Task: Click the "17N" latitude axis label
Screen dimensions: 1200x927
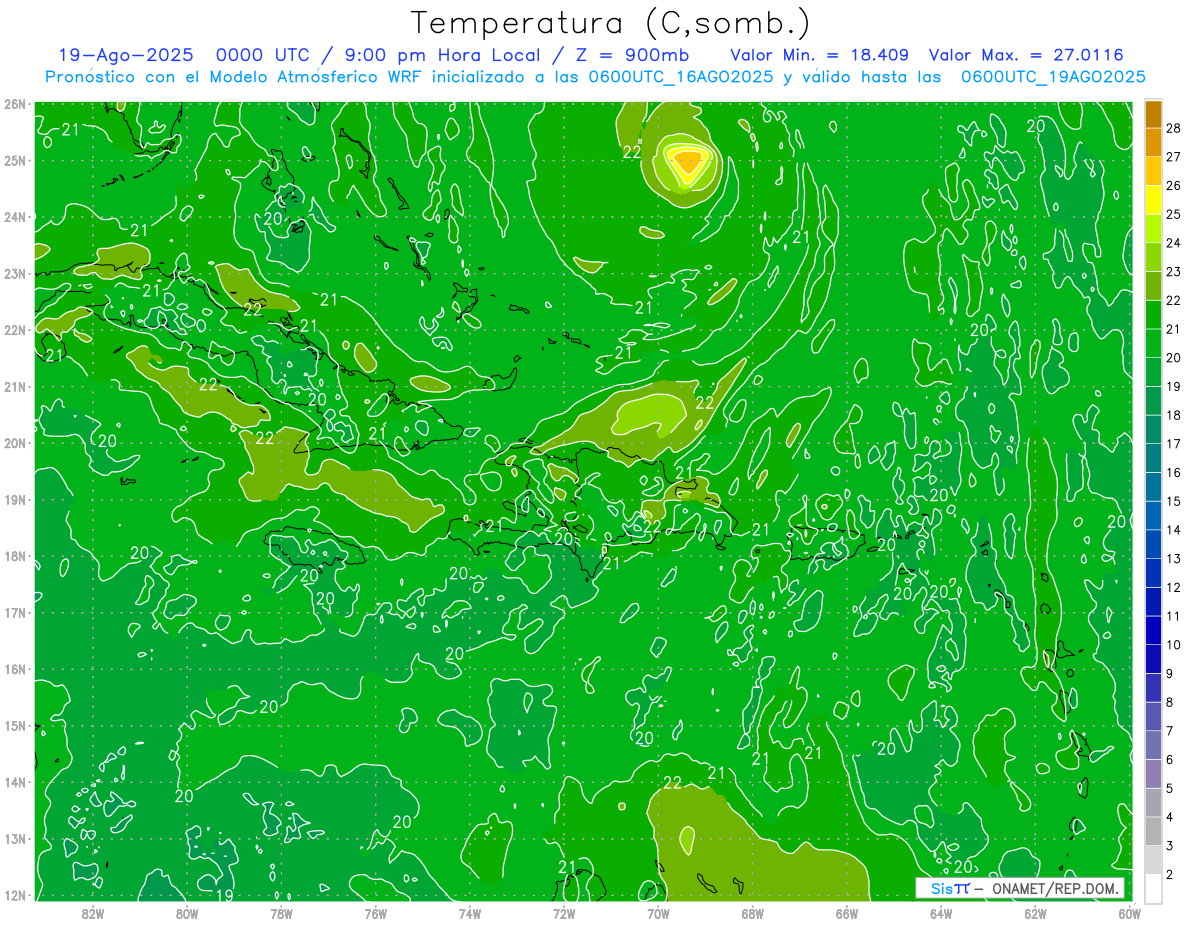Action: [14, 612]
